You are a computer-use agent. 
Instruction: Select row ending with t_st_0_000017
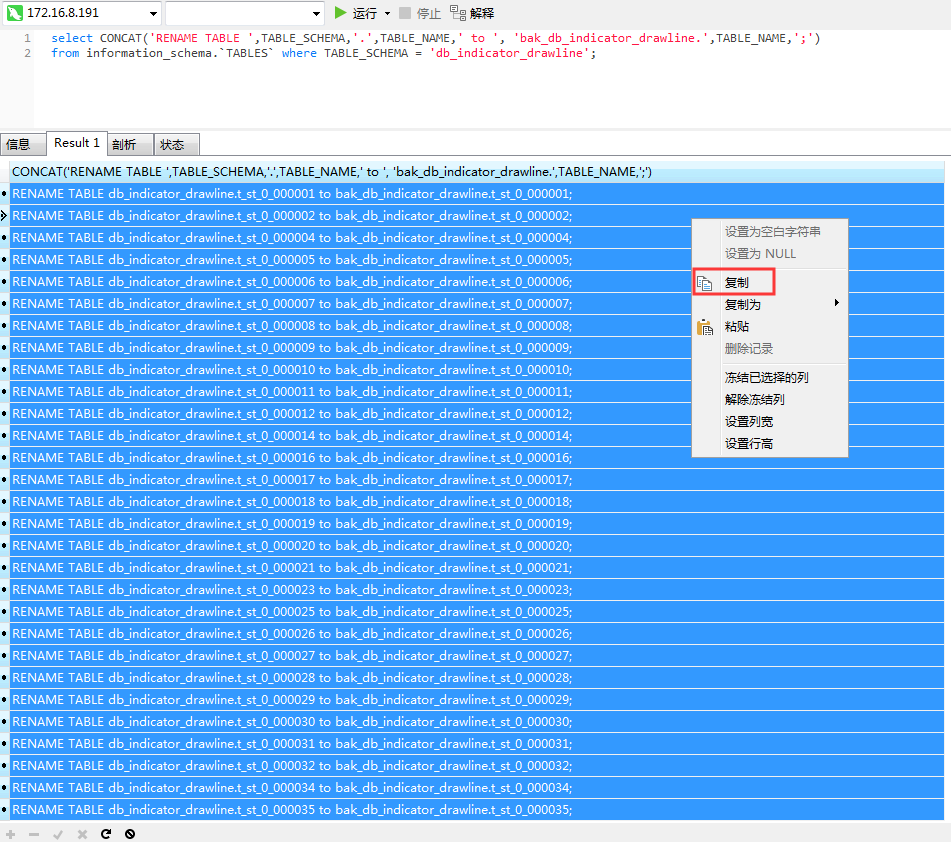[477, 480]
